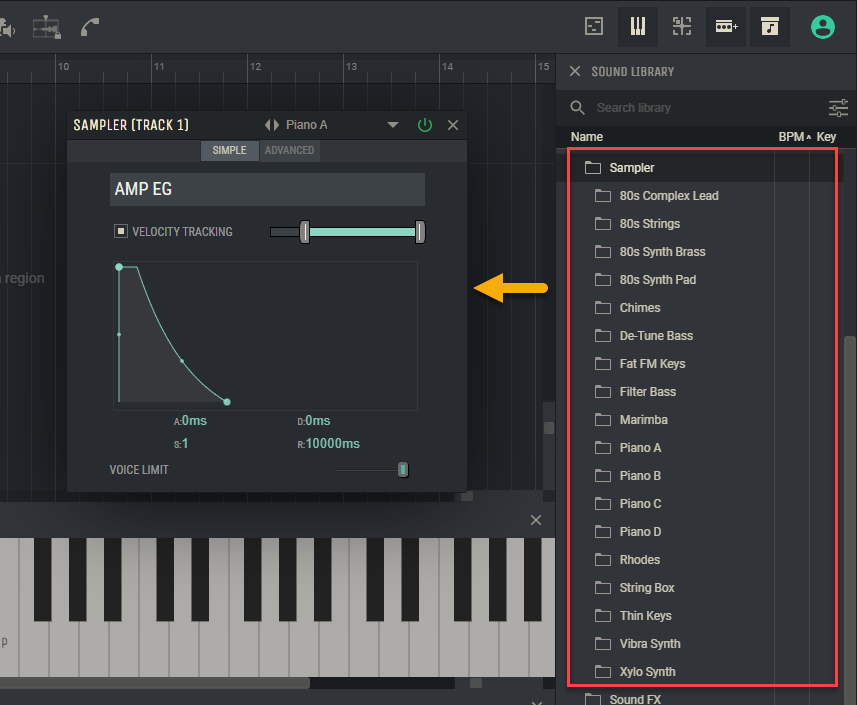The image size is (857, 705).
Task: Click the envelope end release point
Action: [227, 402]
